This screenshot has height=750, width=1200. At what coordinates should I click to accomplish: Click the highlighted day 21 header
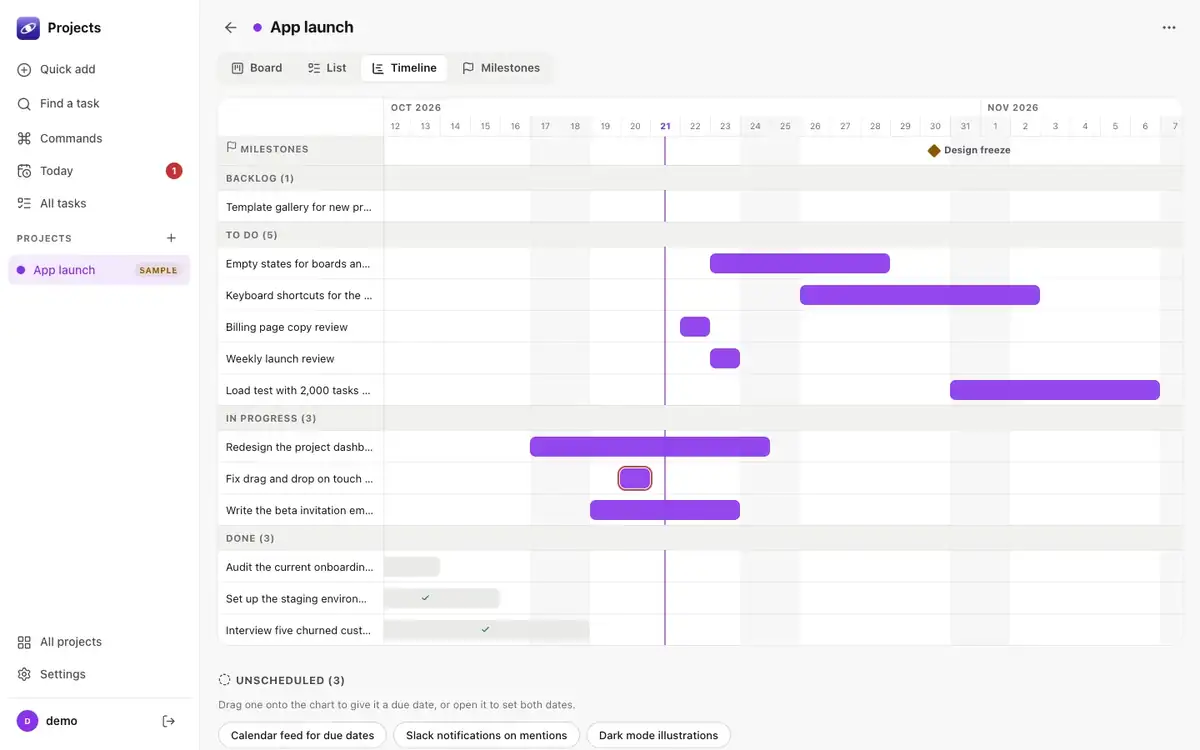tap(665, 126)
